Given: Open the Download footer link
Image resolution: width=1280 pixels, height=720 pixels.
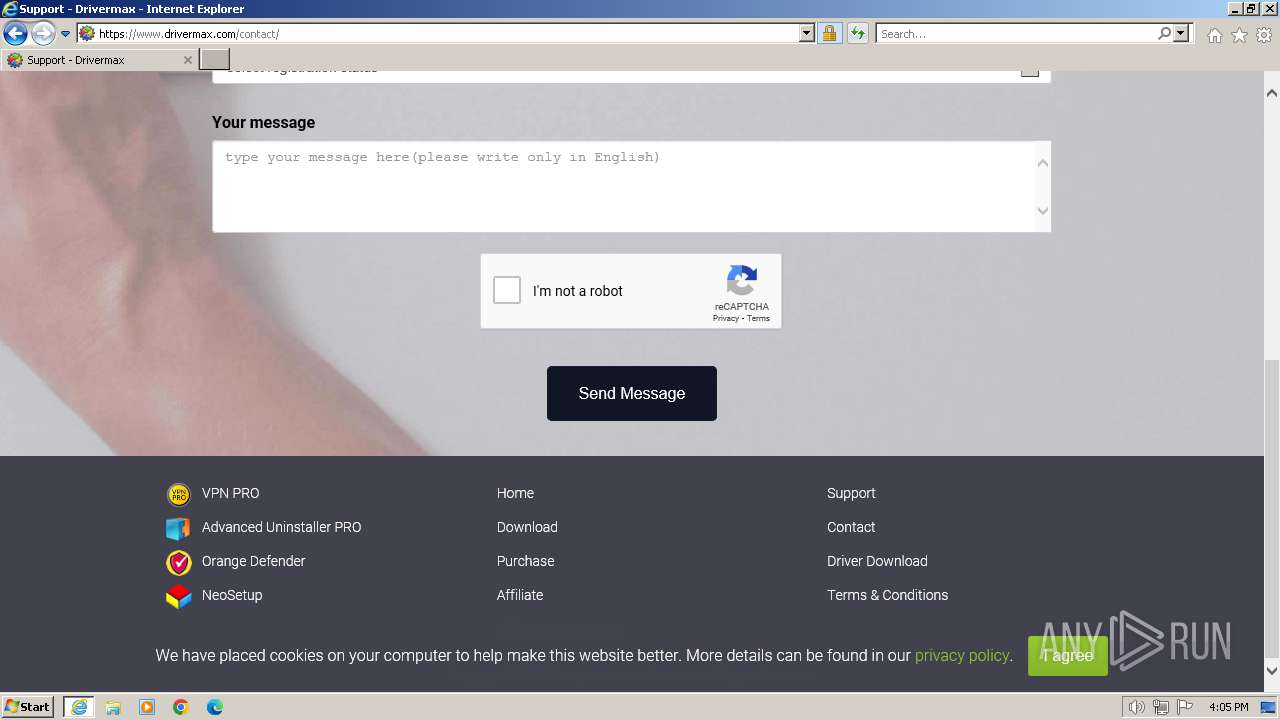Looking at the screenshot, I should (x=527, y=527).
